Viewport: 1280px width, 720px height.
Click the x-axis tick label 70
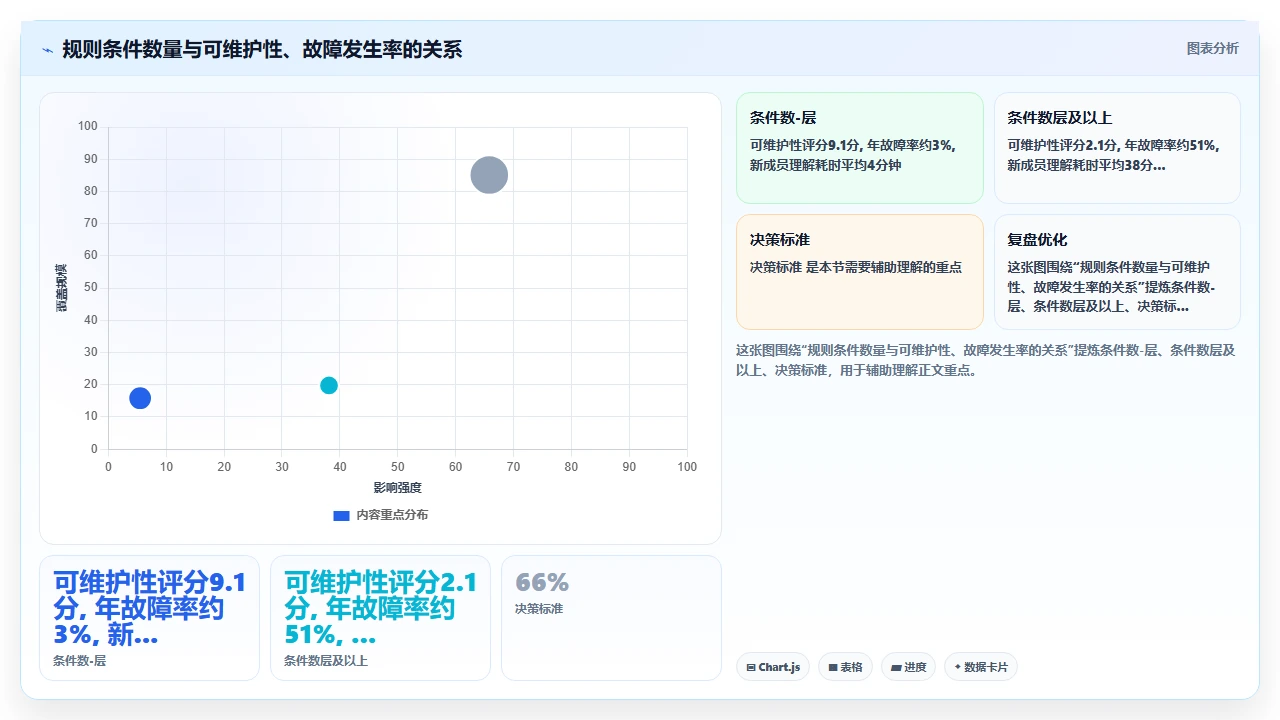[514, 467]
